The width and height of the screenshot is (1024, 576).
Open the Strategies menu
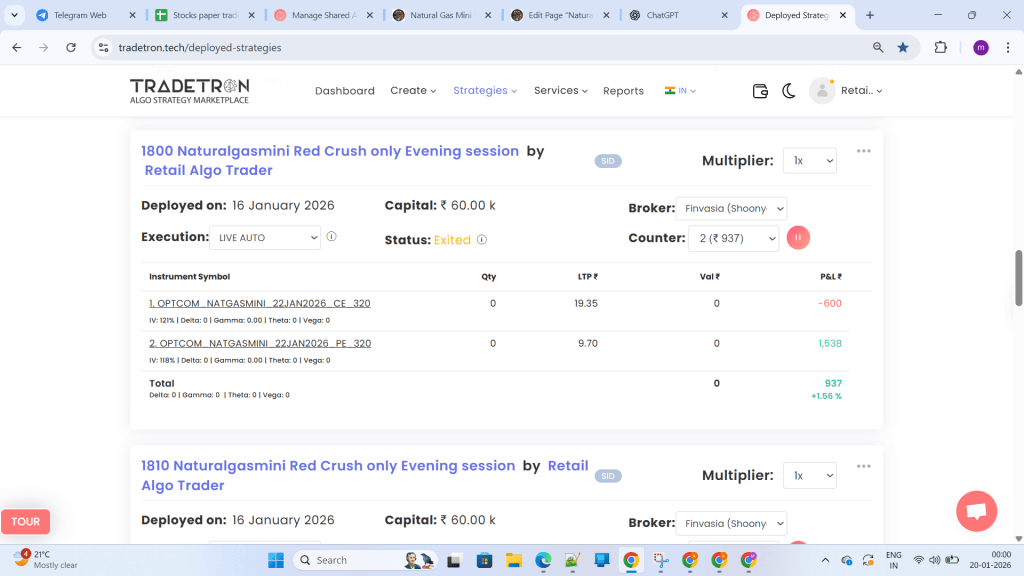(x=485, y=91)
